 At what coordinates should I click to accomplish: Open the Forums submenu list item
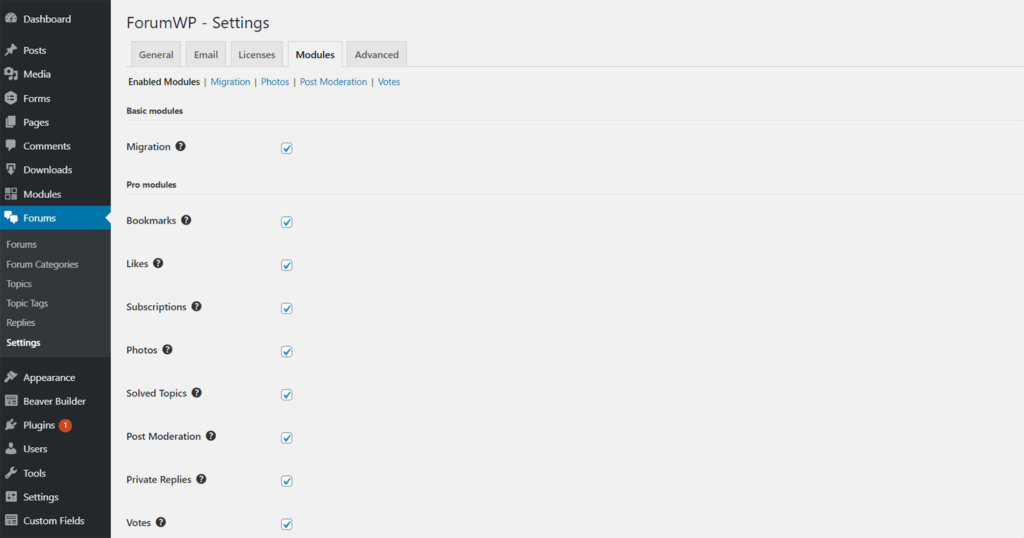(22, 244)
